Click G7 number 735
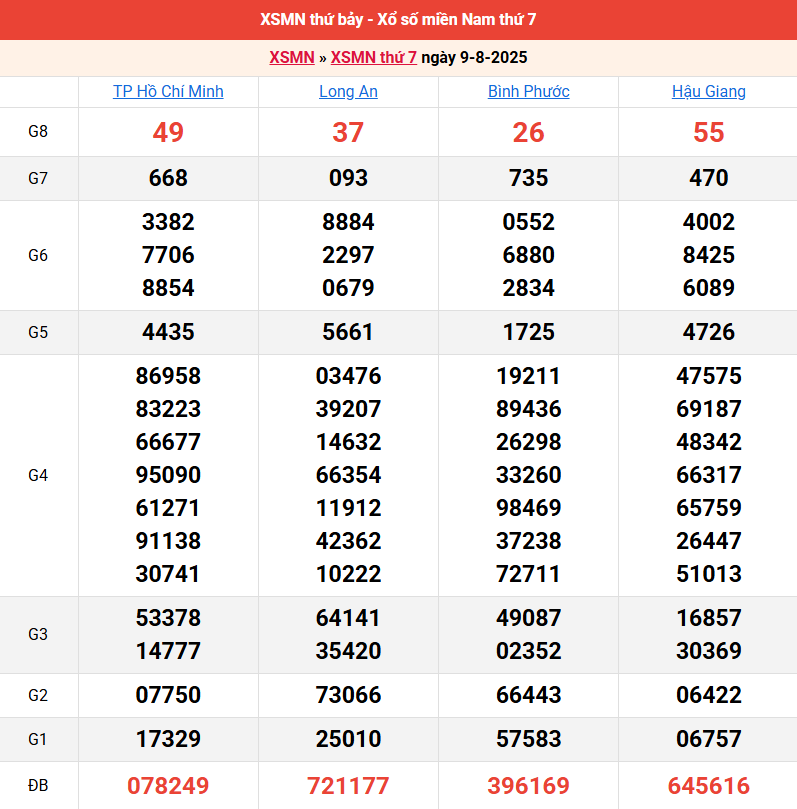This screenshot has width=797, height=809. [x=529, y=178]
